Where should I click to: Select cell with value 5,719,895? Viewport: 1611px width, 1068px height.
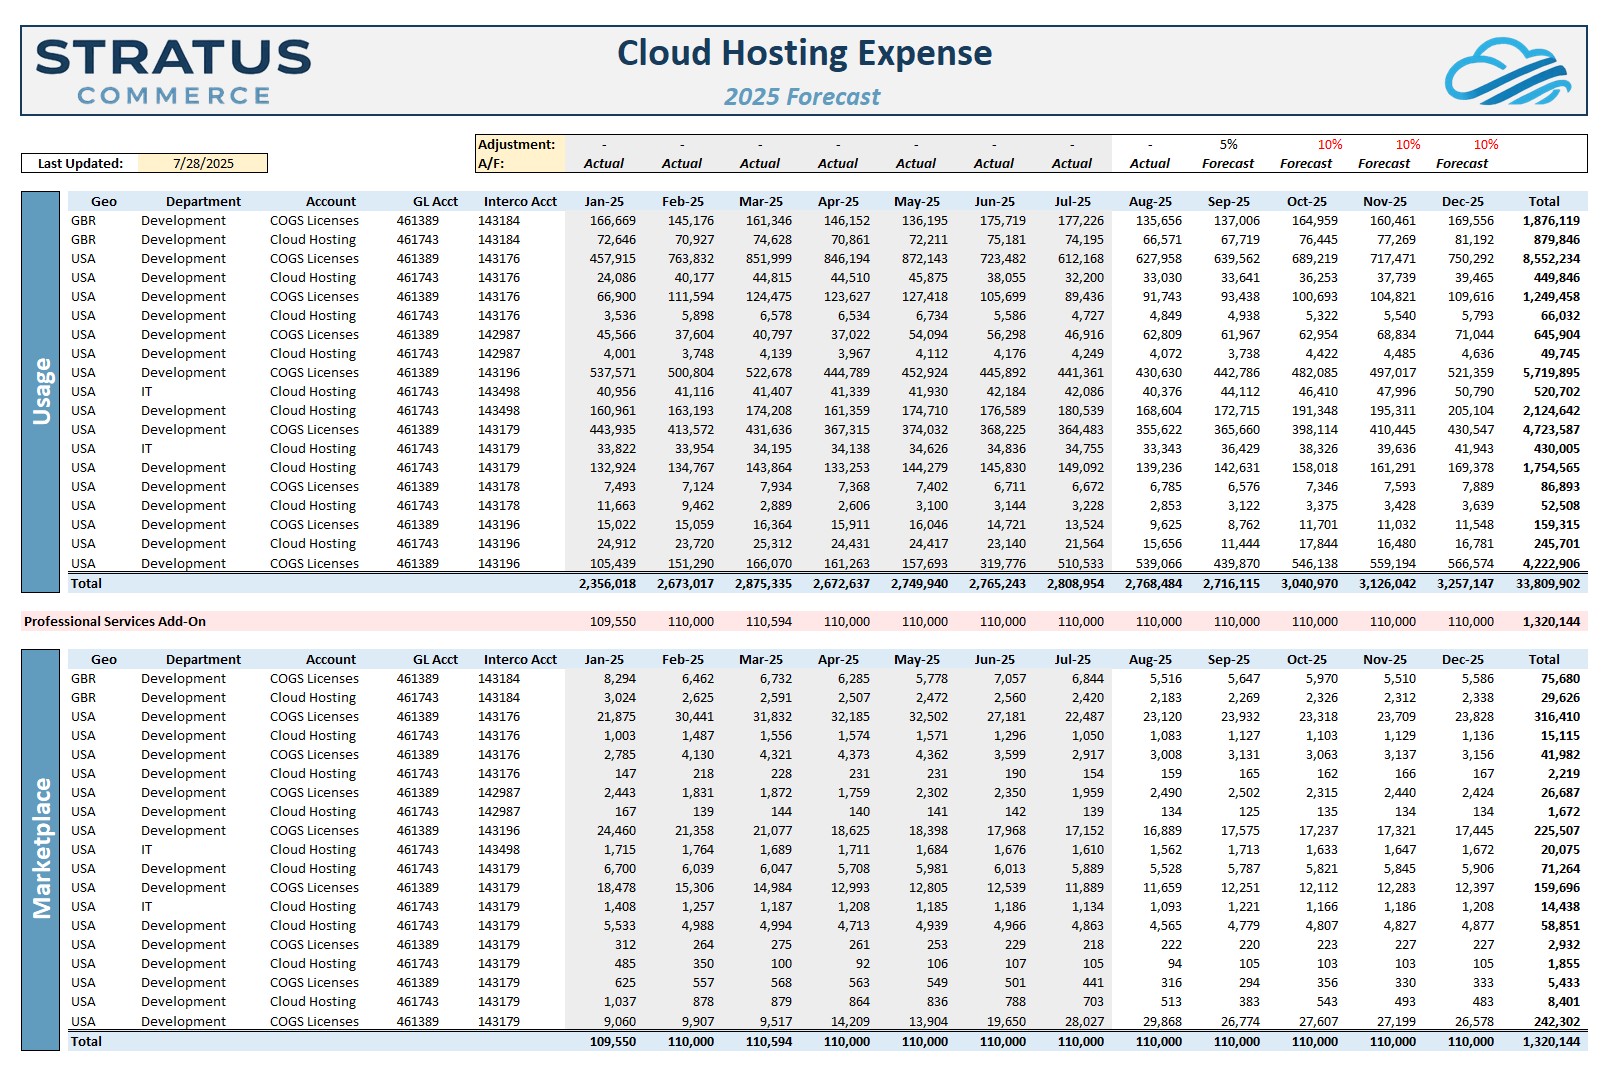(x=1551, y=372)
